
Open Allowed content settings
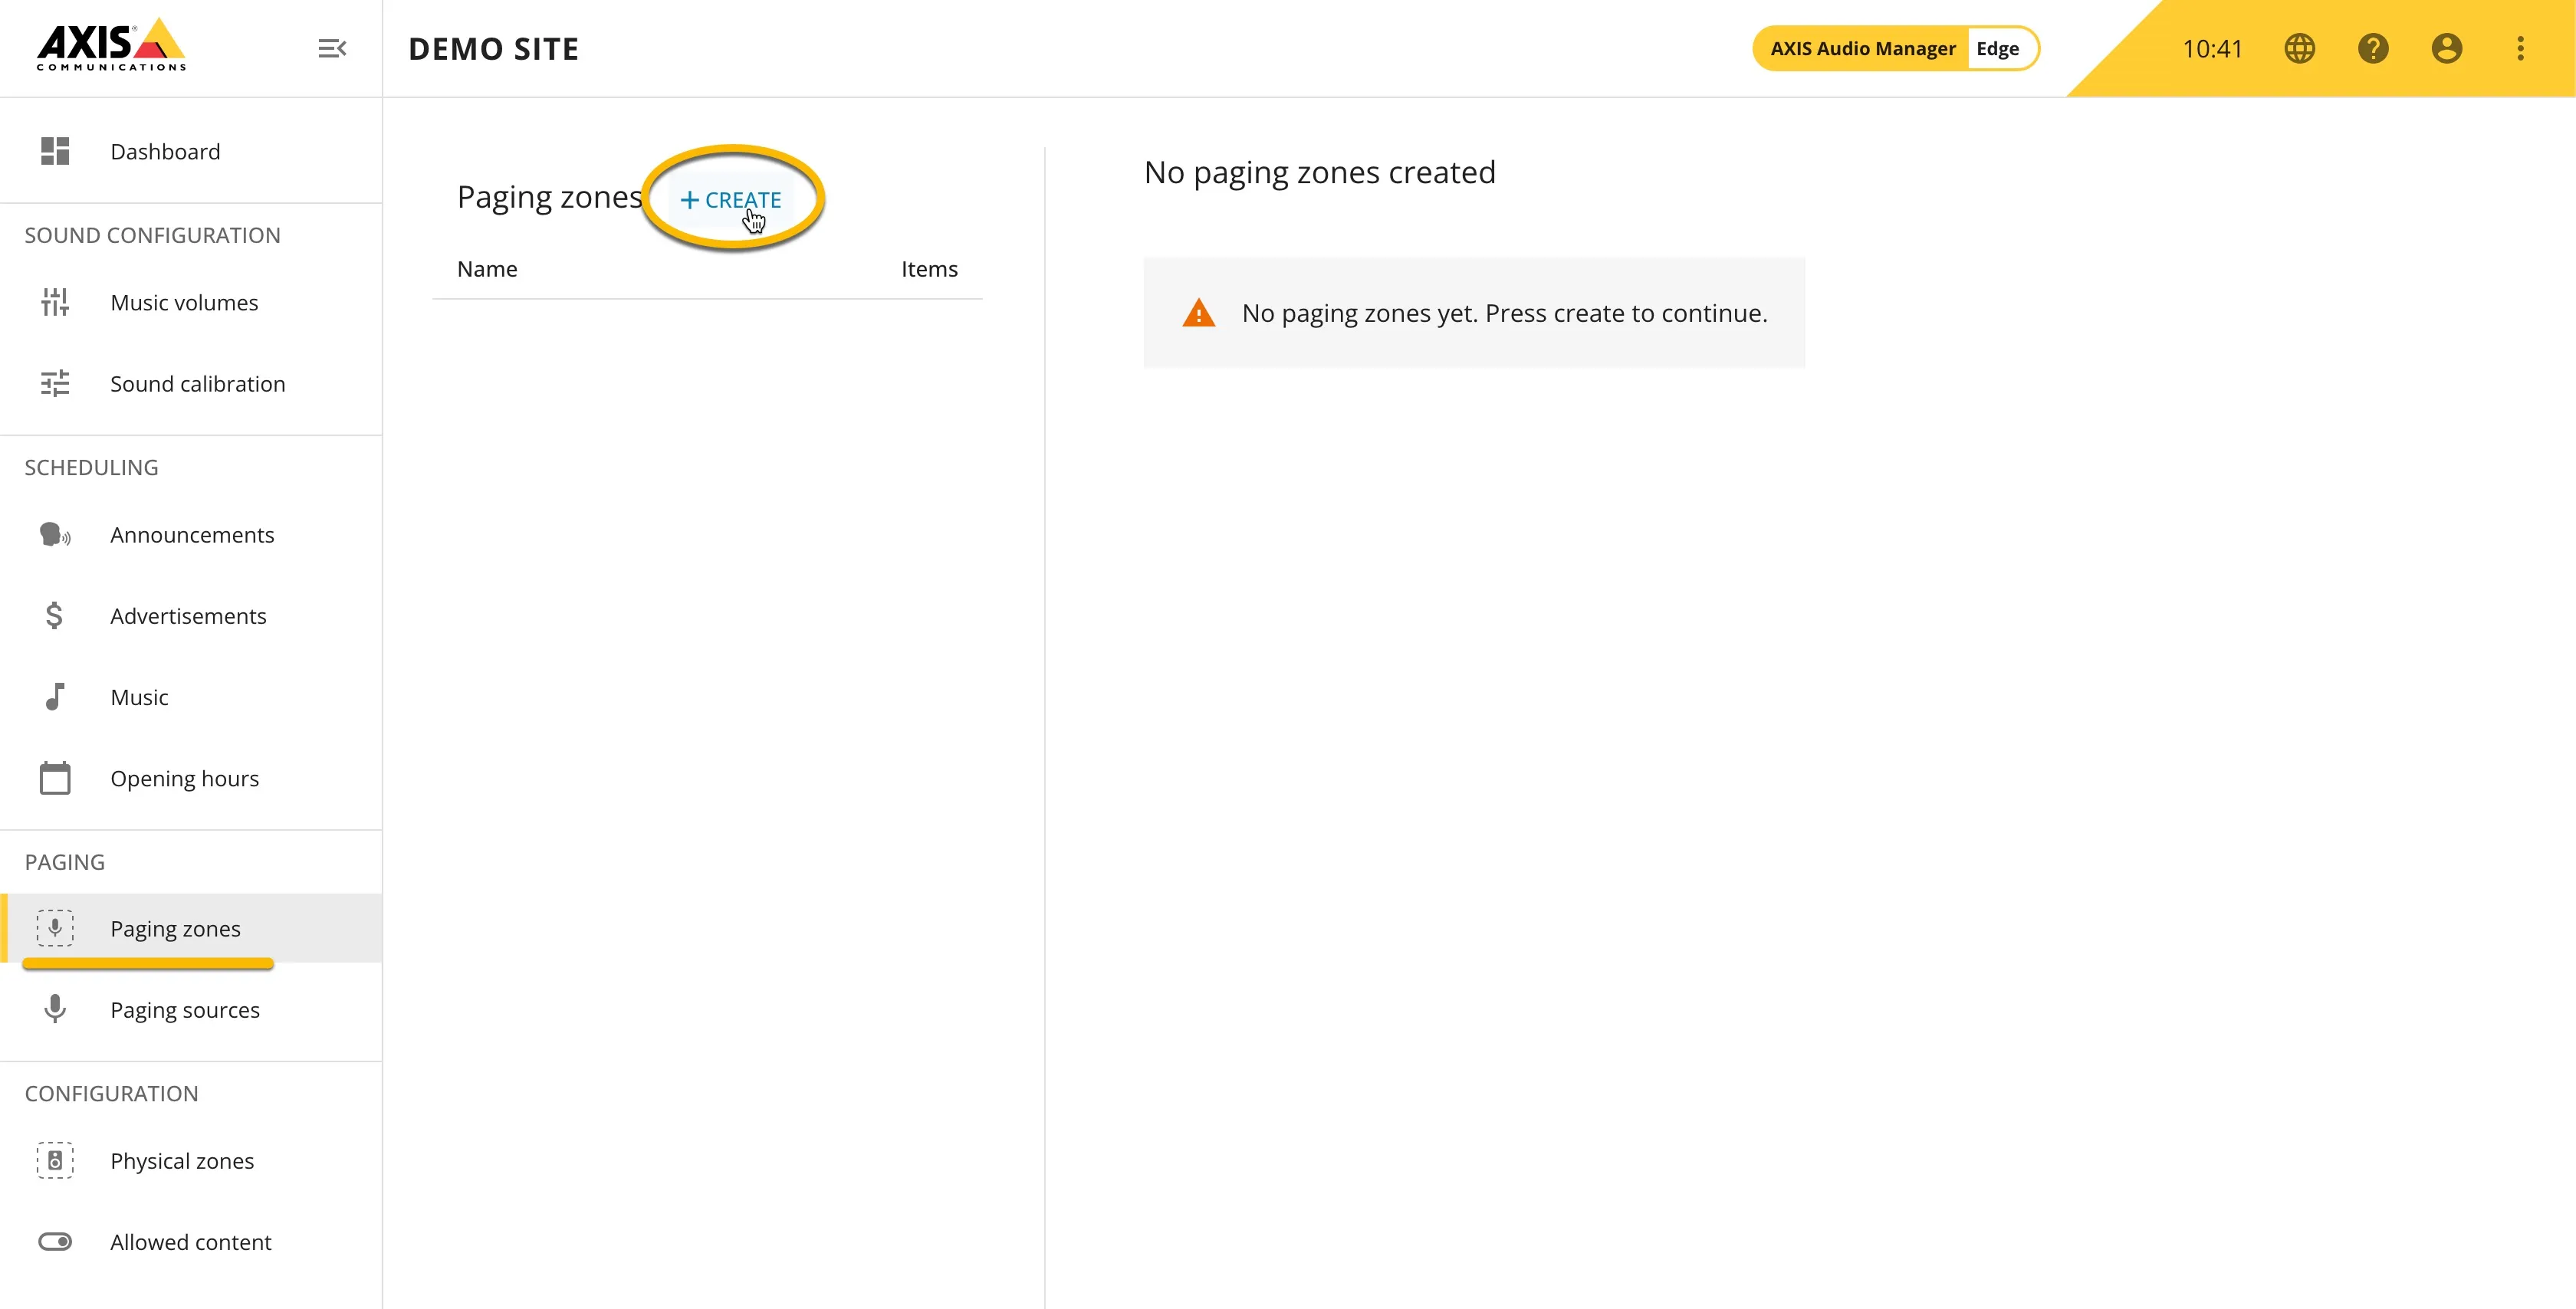[191, 1241]
